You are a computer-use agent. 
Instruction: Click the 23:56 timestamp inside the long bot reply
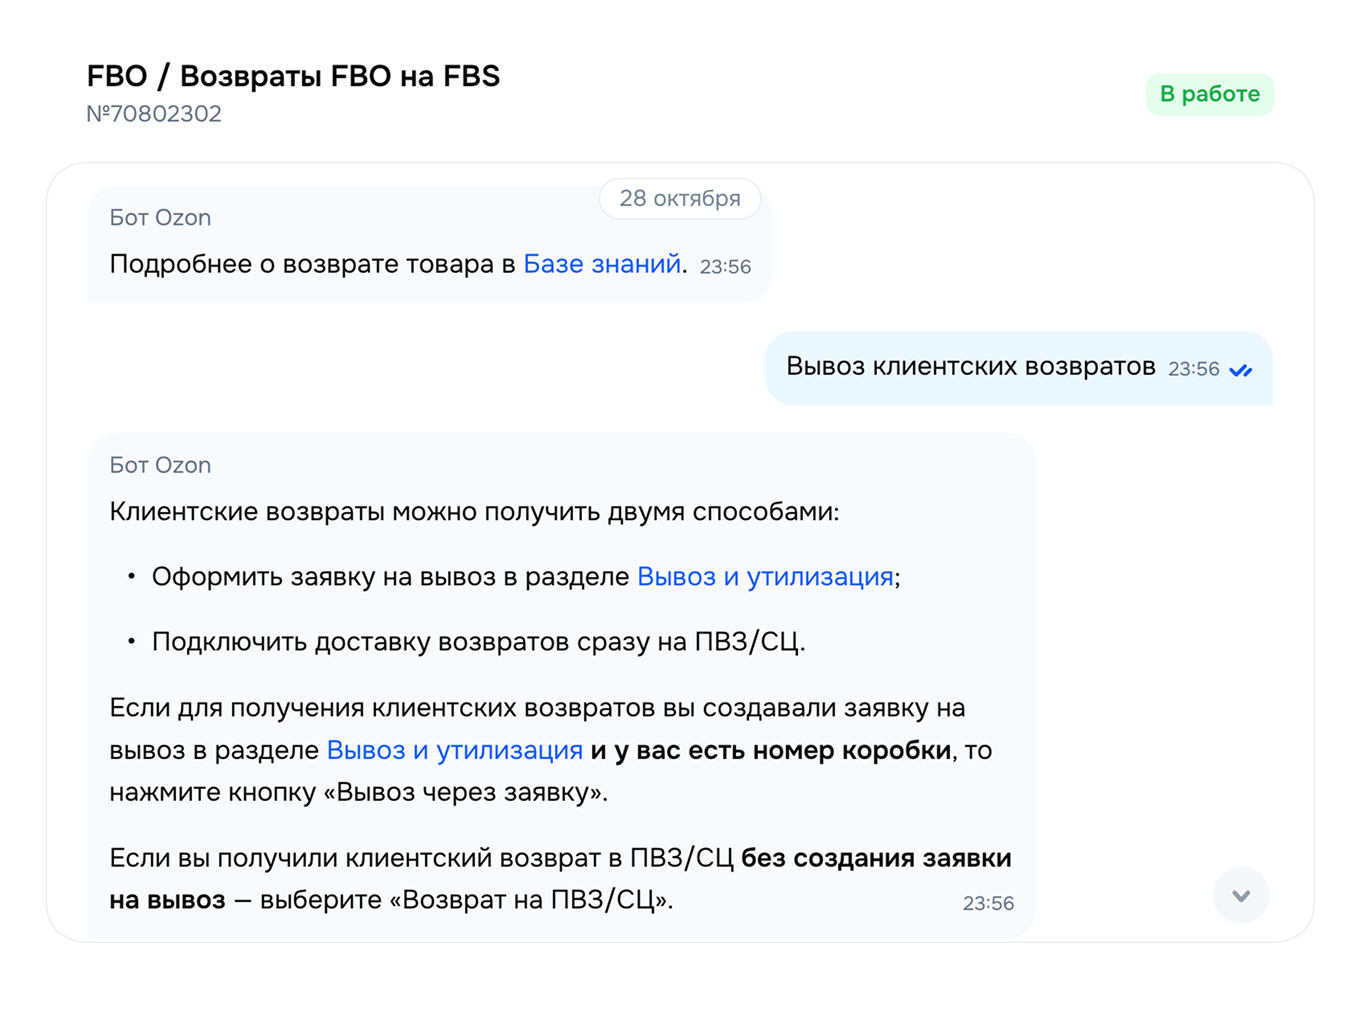click(989, 903)
